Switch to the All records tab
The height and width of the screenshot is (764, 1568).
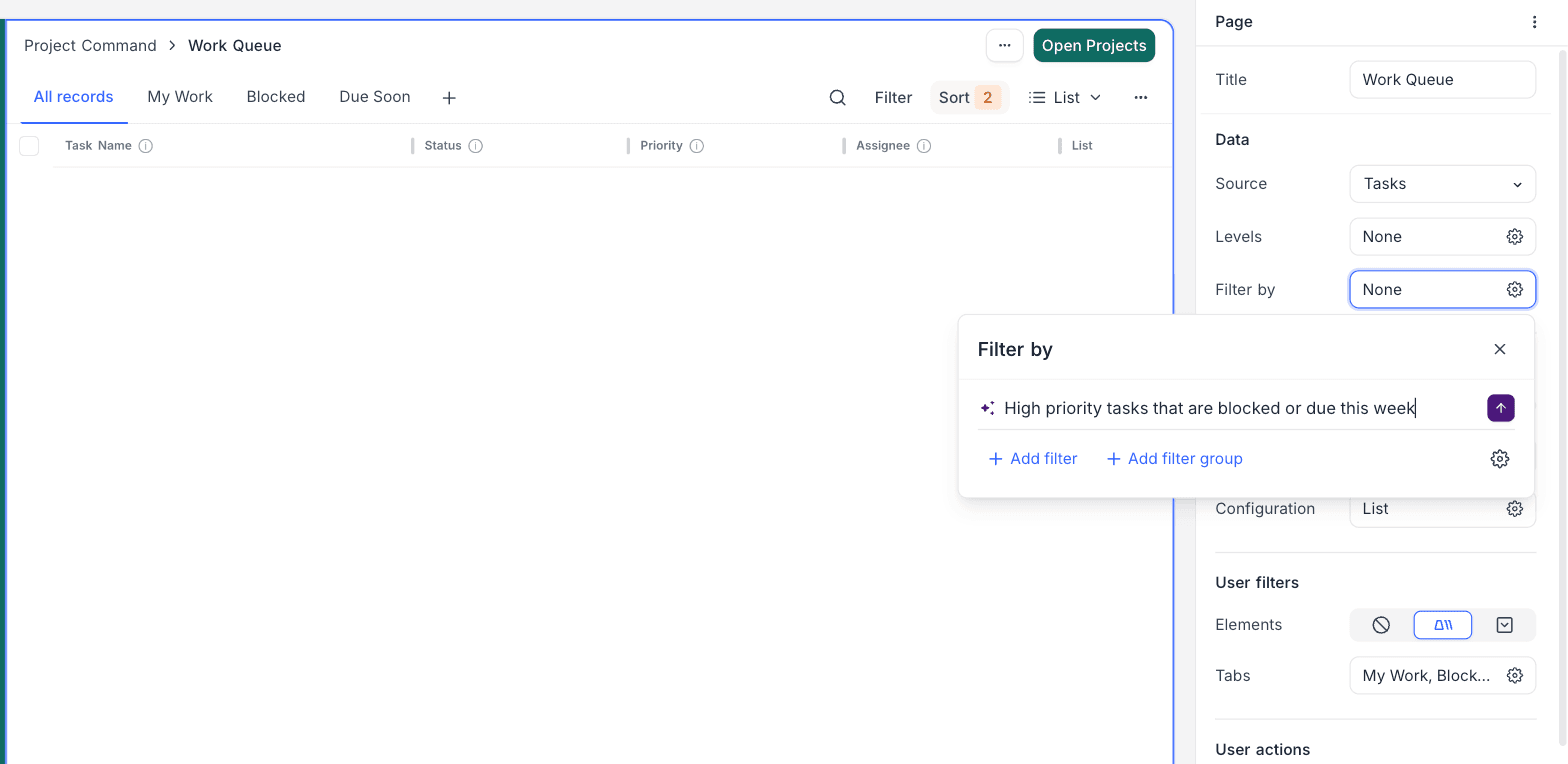pyautogui.click(x=73, y=97)
